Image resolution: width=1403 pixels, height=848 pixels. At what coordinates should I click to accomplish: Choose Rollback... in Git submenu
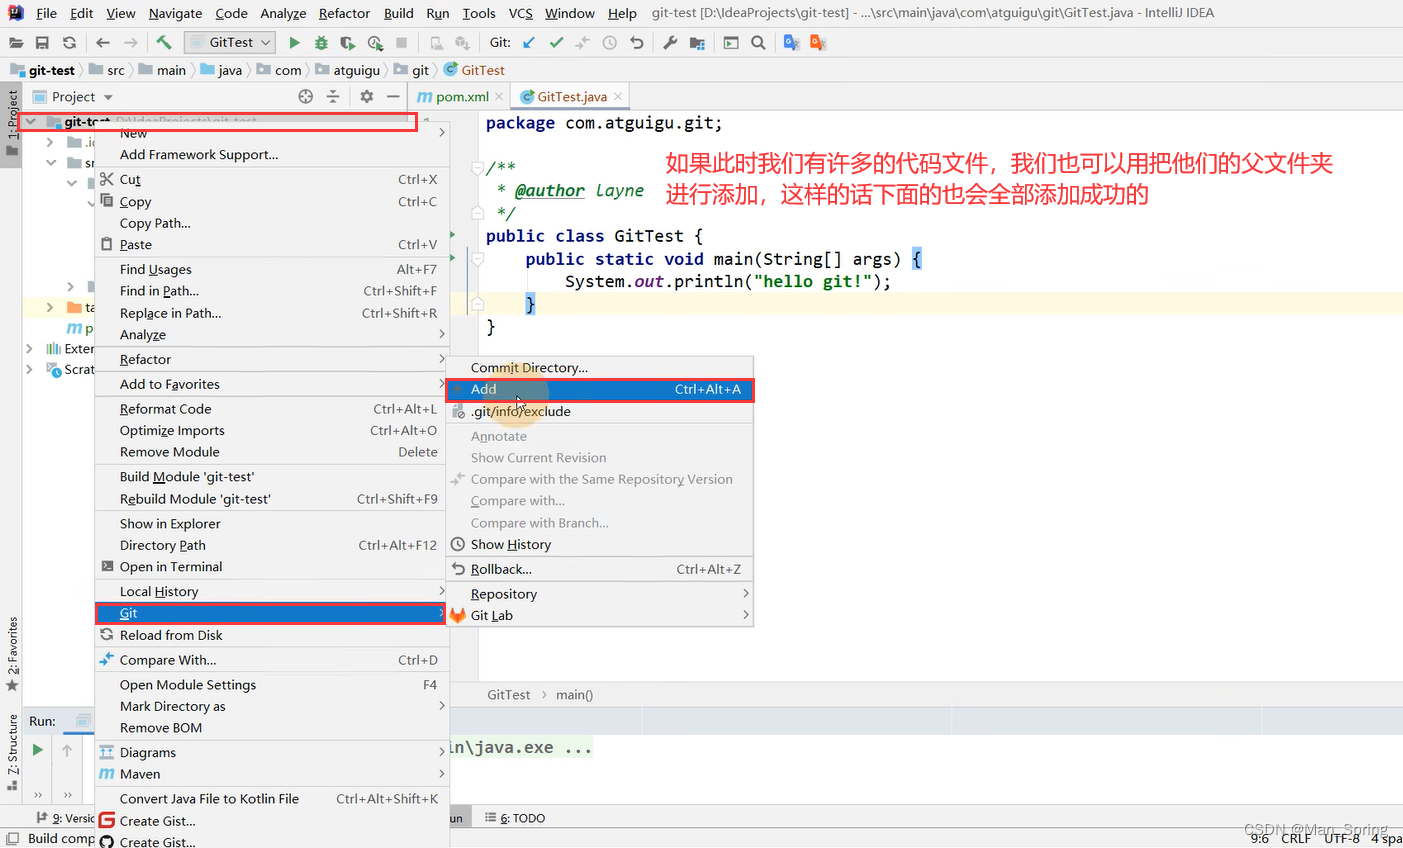[x=600, y=569]
